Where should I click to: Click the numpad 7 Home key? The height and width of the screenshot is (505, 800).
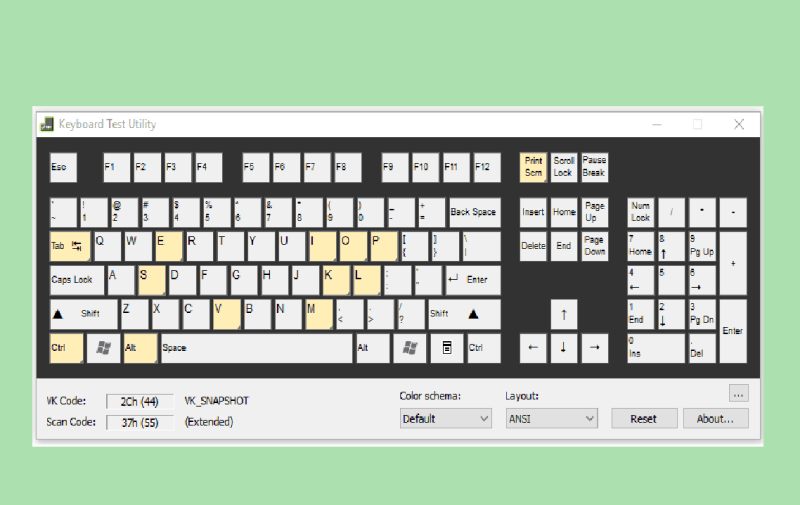tap(640, 246)
